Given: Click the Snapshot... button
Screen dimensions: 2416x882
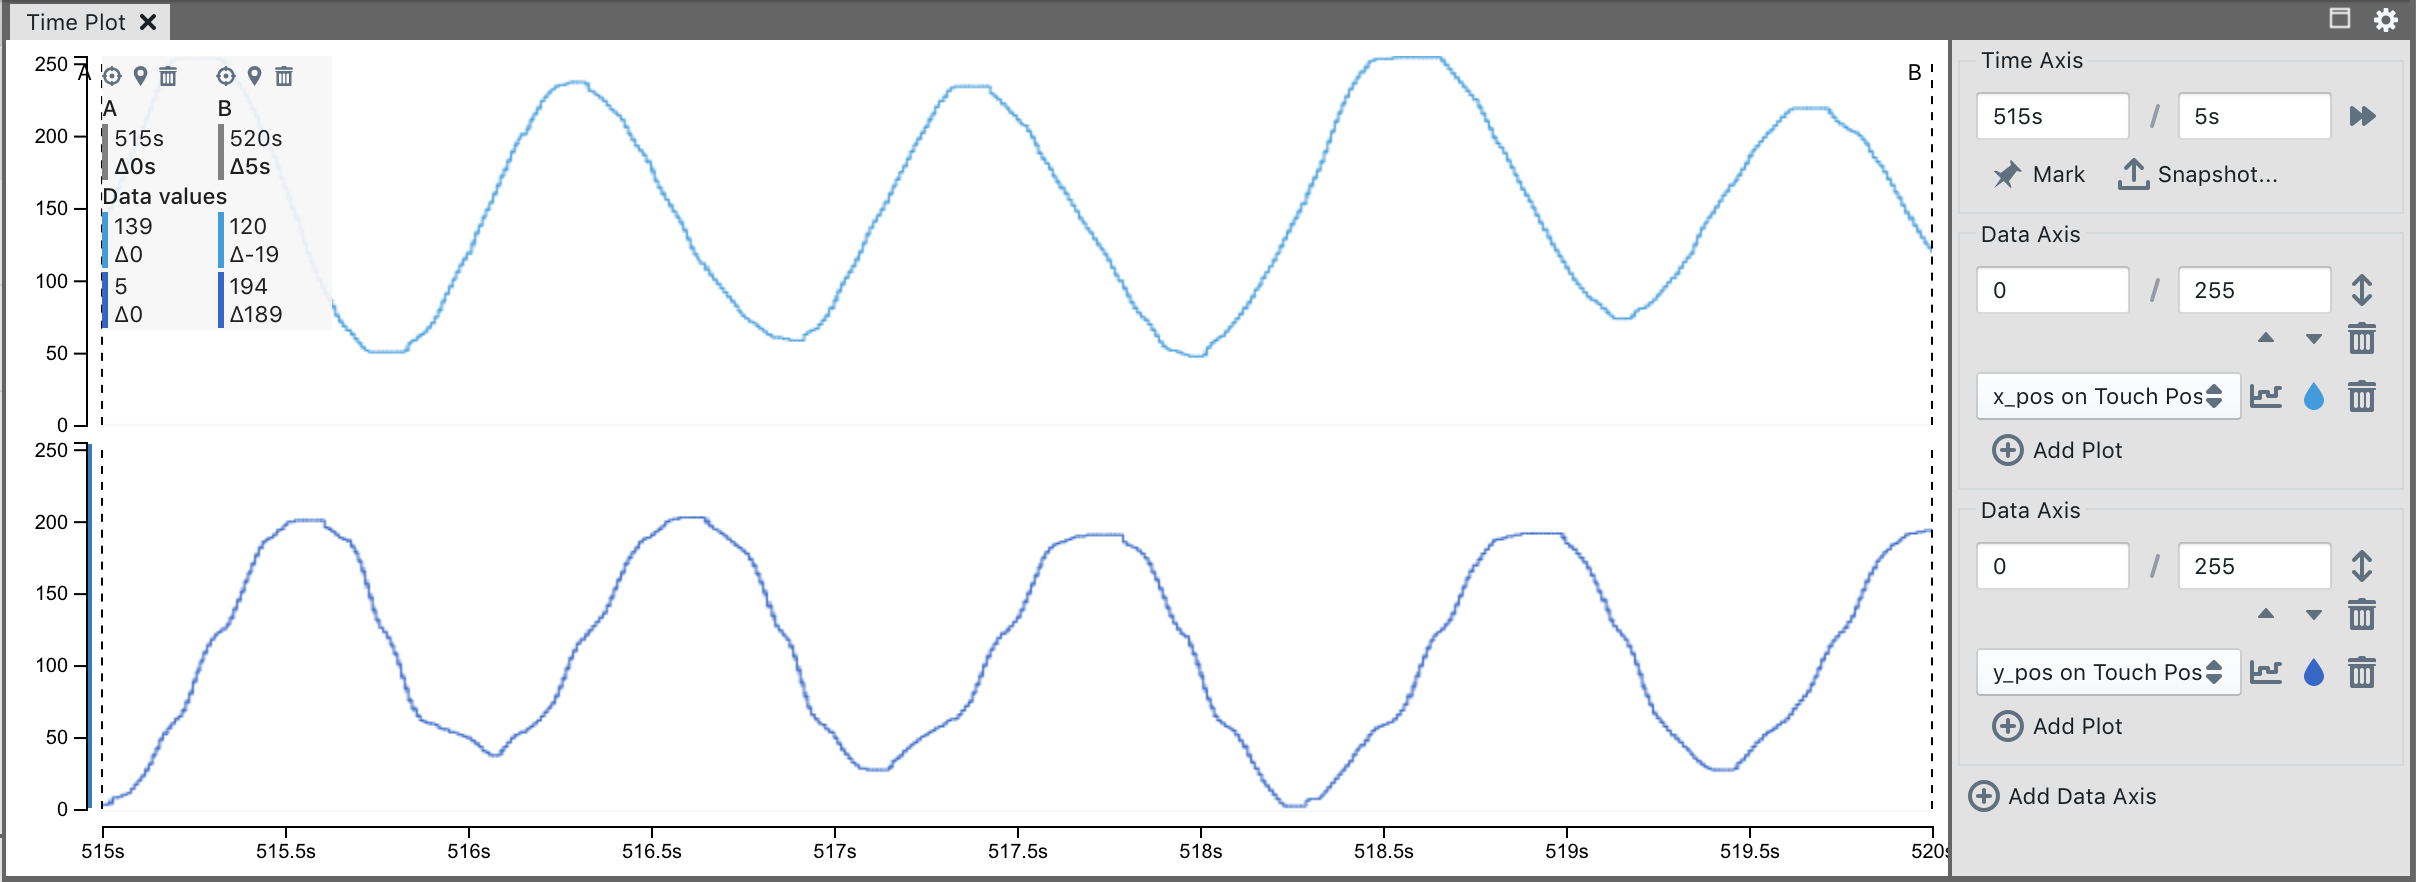Looking at the screenshot, I should tap(2198, 174).
